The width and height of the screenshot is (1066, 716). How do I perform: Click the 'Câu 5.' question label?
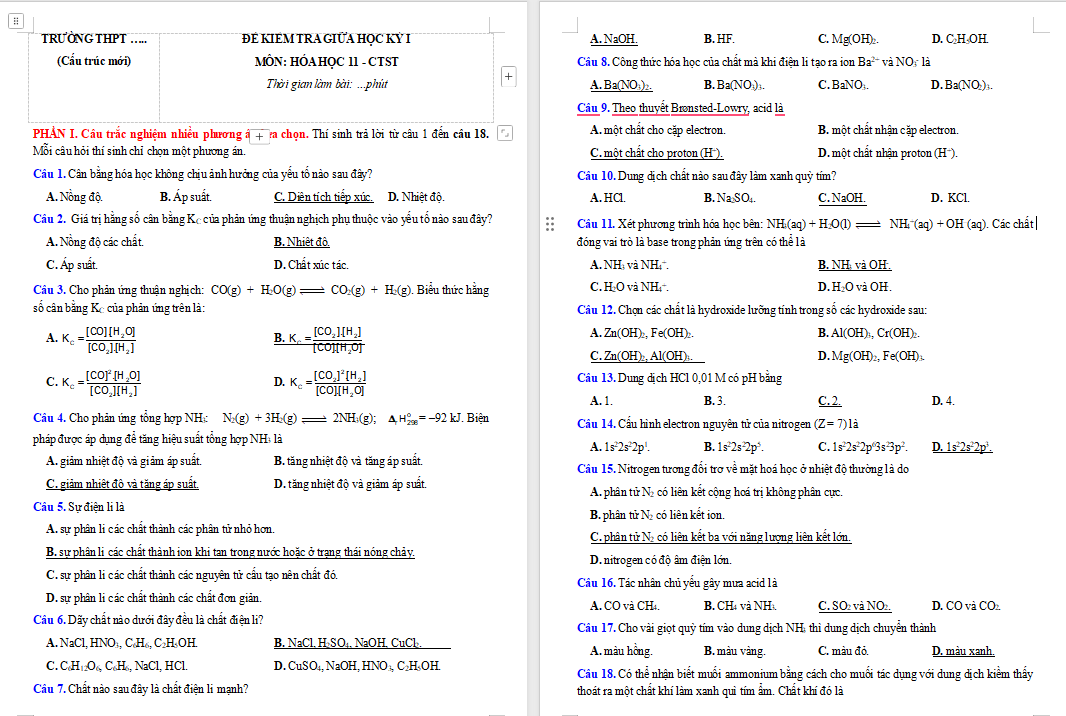tap(49, 507)
